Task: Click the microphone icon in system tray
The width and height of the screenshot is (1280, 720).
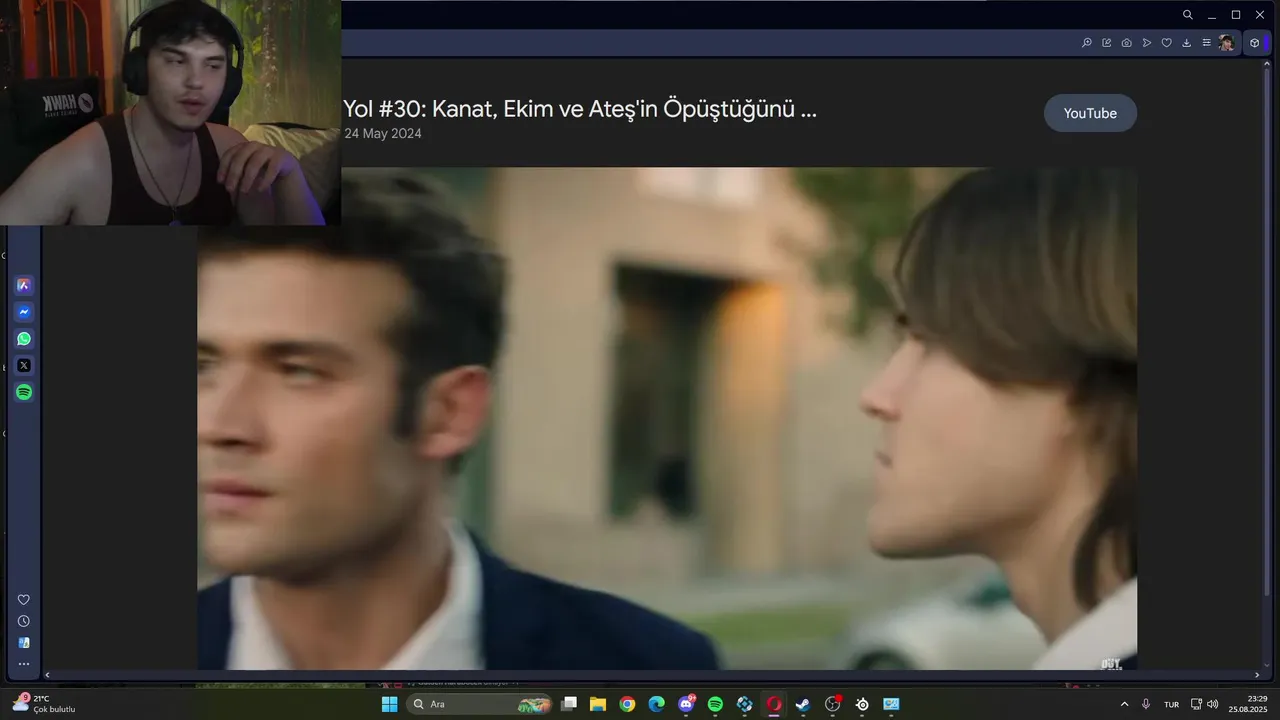Action: coord(1146,704)
